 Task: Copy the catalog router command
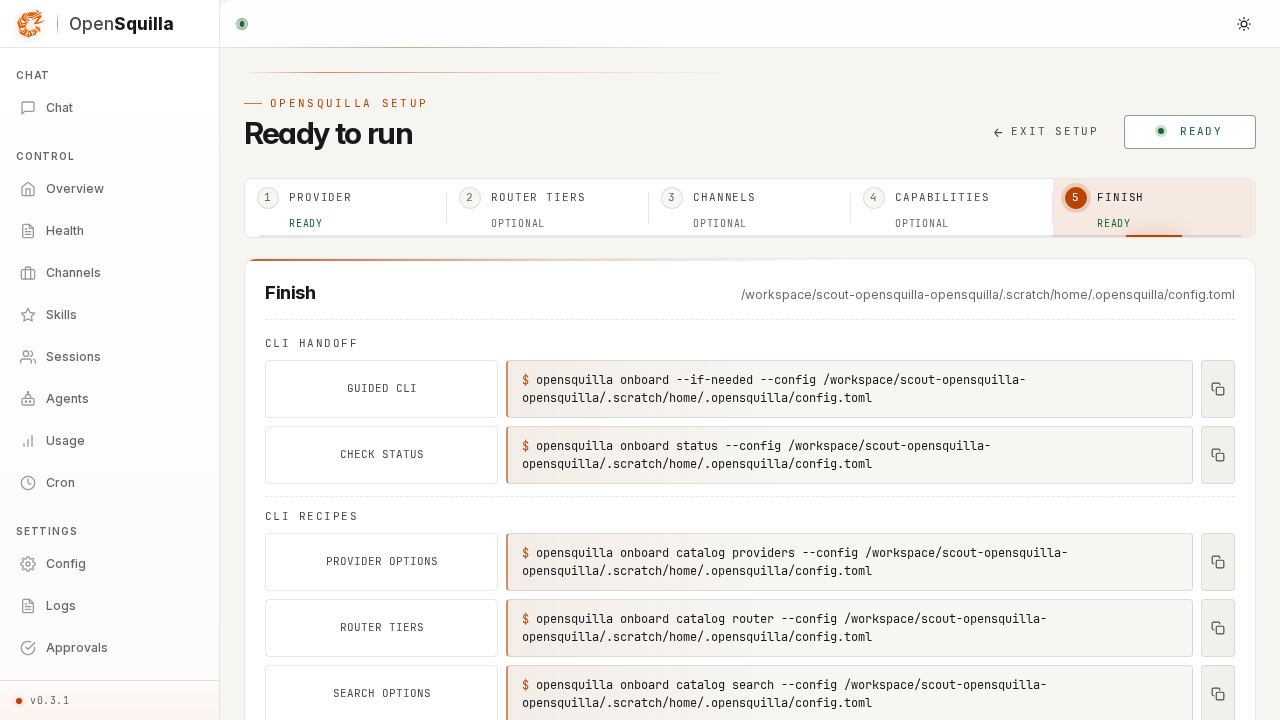coord(1218,628)
